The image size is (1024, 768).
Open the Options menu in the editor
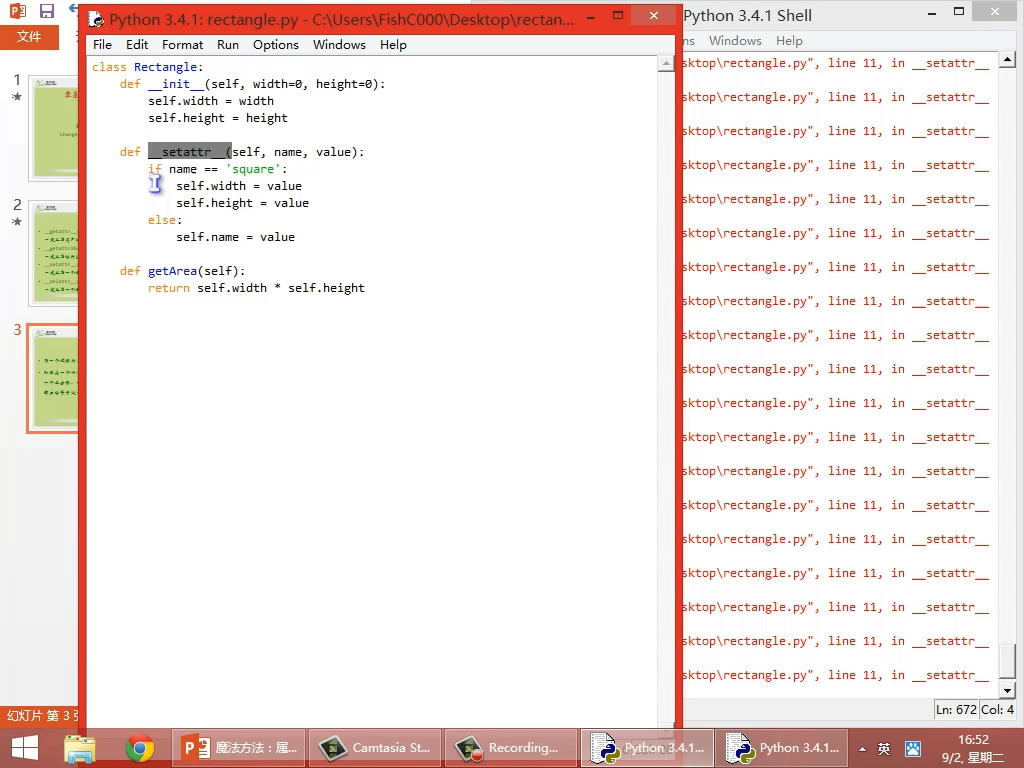pyautogui.click(x=275, y=45)
